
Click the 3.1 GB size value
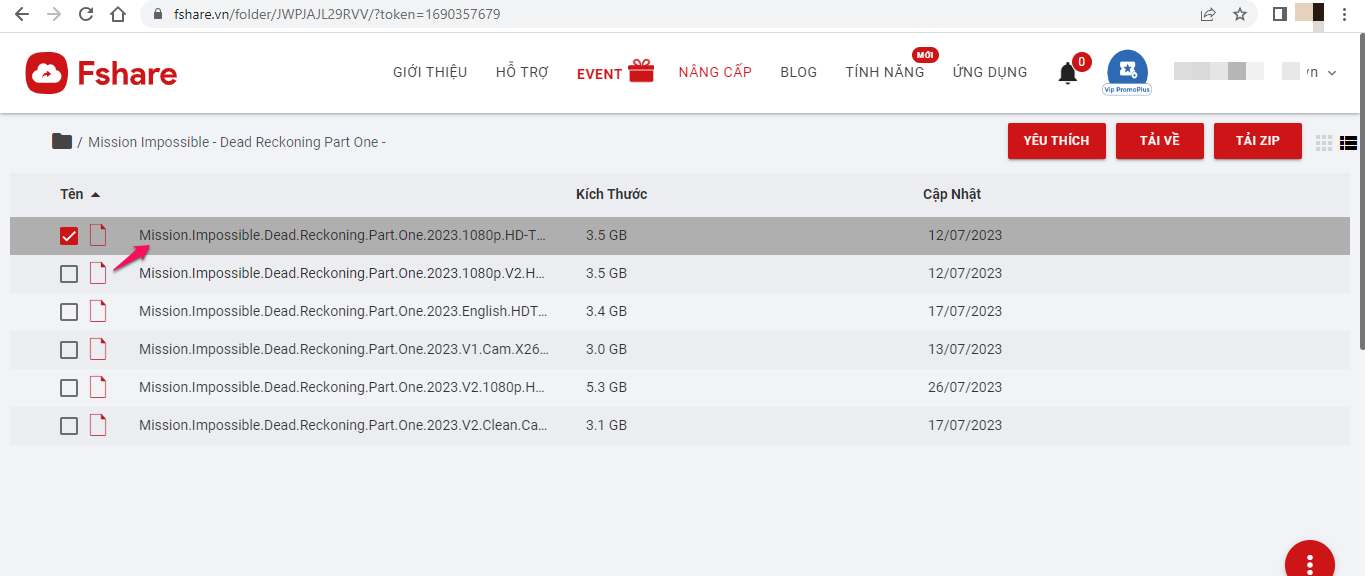pyautogui.click(x=606, y=425)
